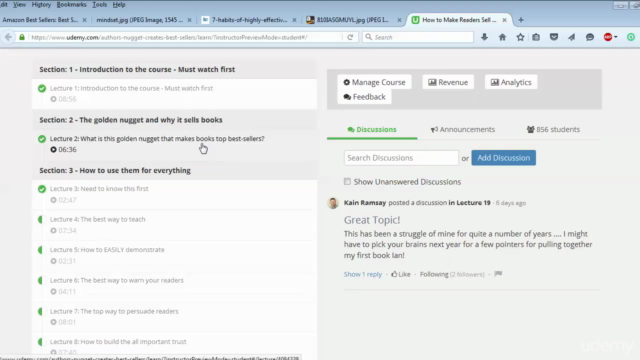
Task: Select the Discussions tab
Action: (372, 129)
